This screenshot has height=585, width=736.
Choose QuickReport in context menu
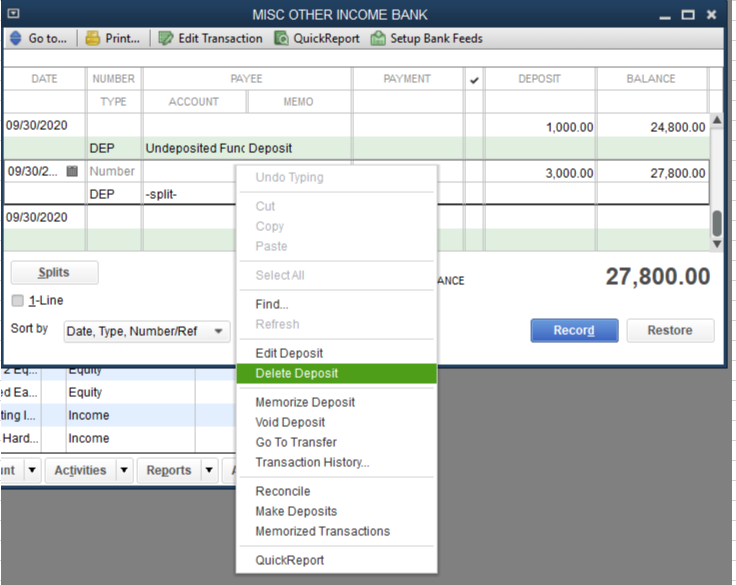pos(337,560)
